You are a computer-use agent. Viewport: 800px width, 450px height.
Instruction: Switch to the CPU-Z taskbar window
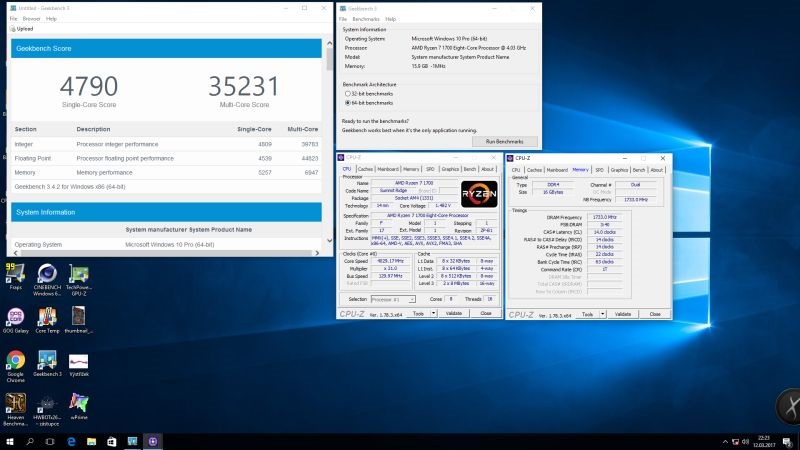tap(153, 441)
